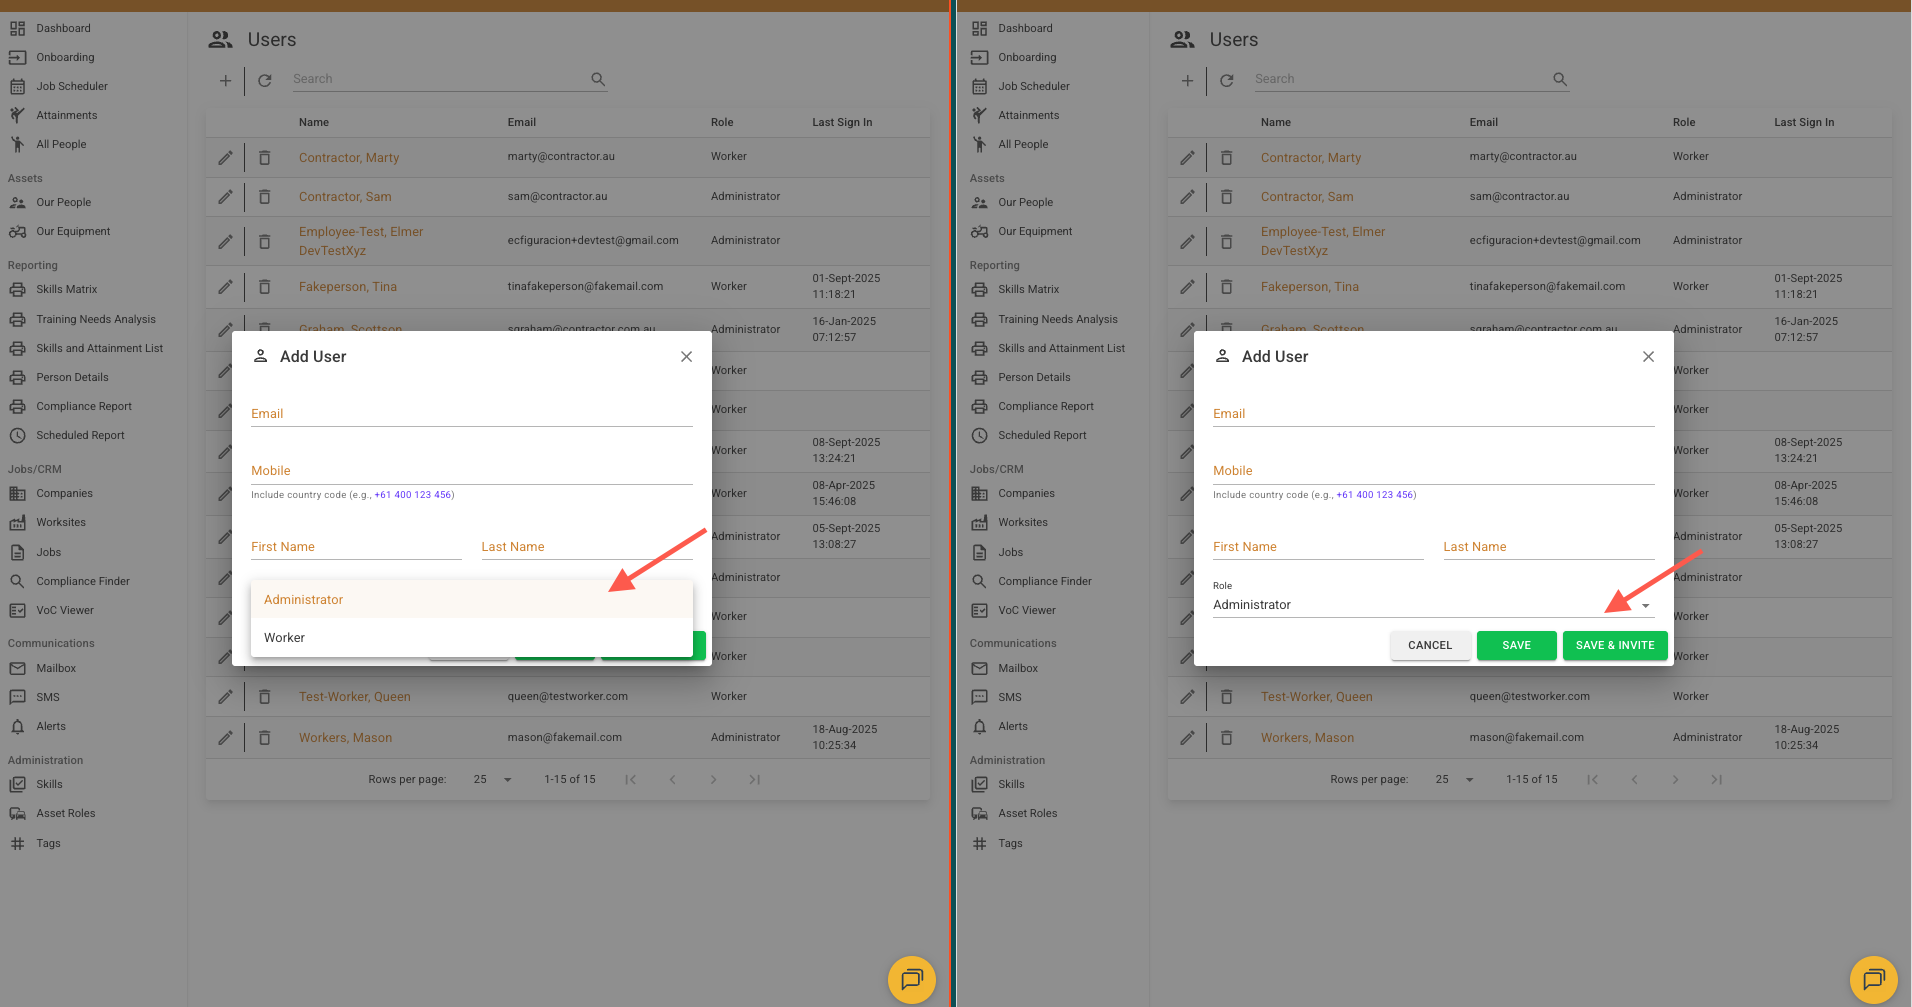The height and width of the screenshot is (1007, 1912).
Task: Click the search magnifier icon in the right screenshot
Action: click(x=1559, y=79)
